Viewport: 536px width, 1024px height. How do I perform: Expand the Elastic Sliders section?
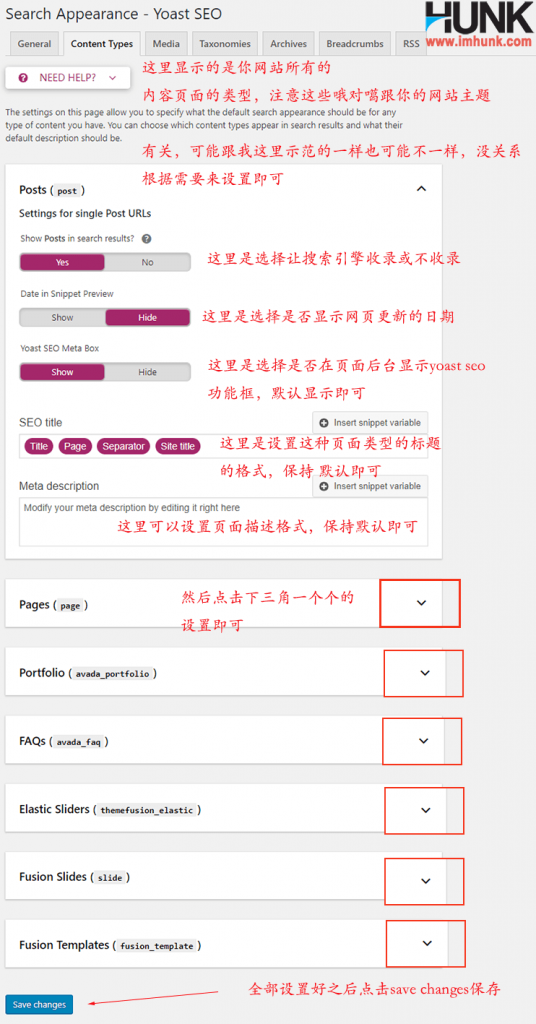coord(426,810)
